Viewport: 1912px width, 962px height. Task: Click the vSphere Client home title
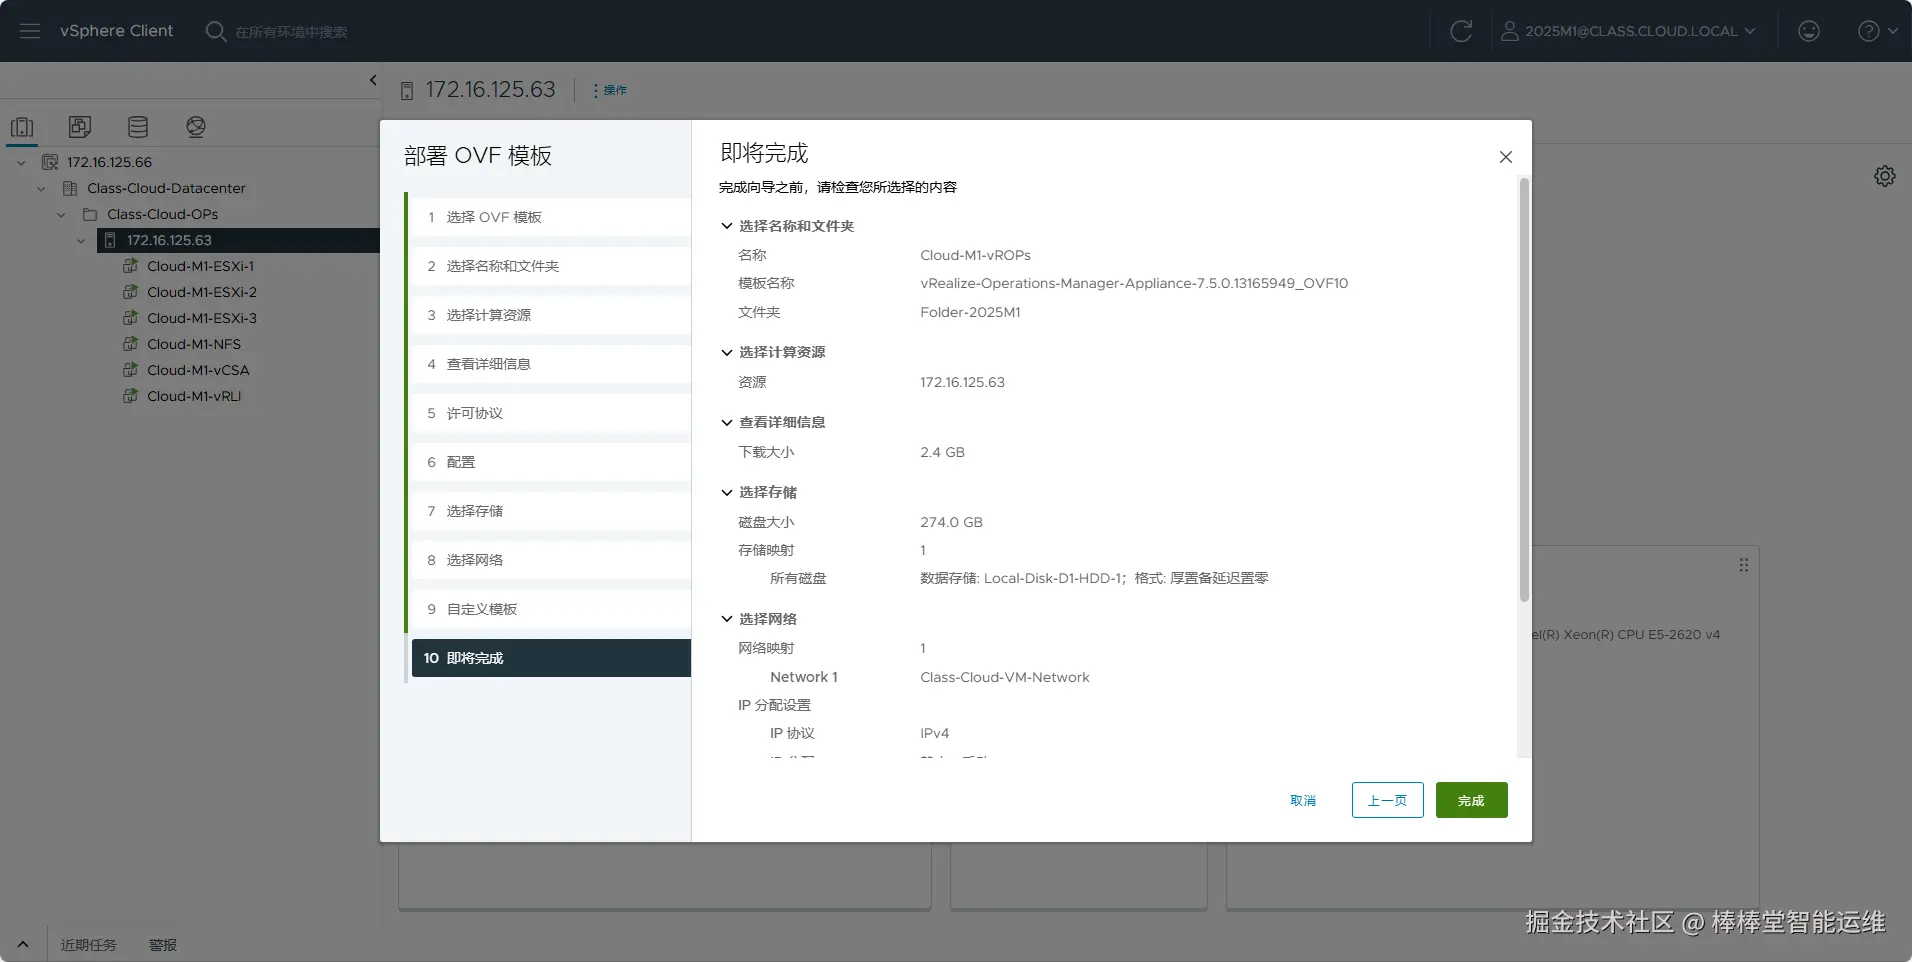coord(116,31)
